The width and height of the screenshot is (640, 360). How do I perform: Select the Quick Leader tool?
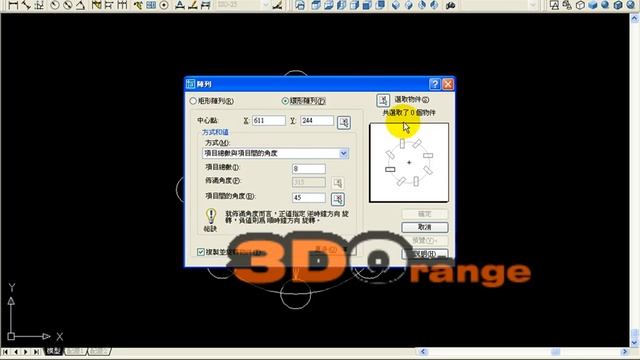pos(138,5)
